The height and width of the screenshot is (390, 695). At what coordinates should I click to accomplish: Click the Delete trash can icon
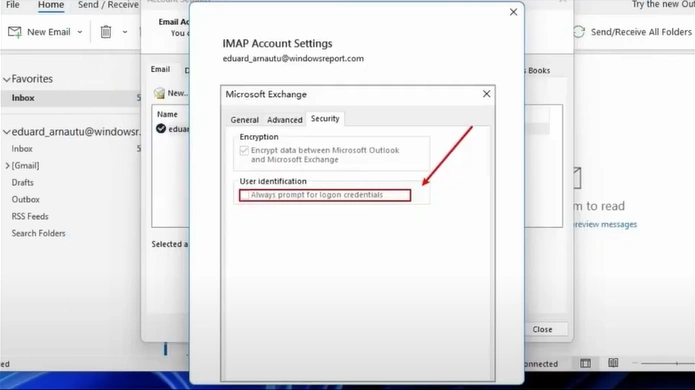pos(106,32)
